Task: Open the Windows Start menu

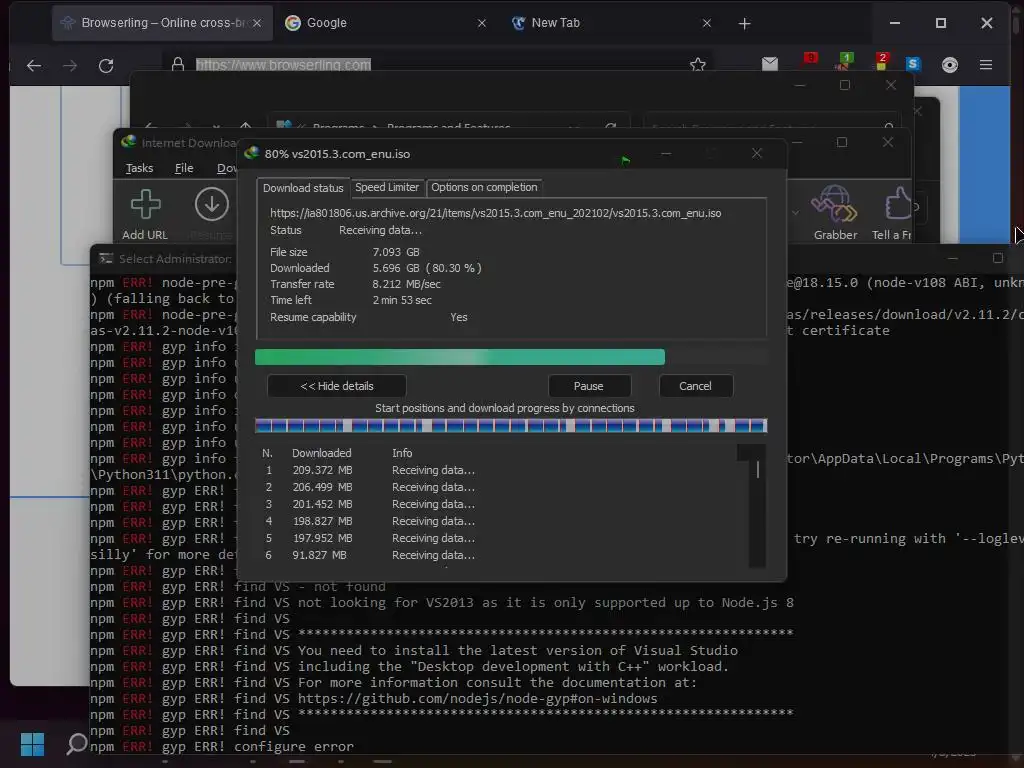Action: [x=32, y=744]
